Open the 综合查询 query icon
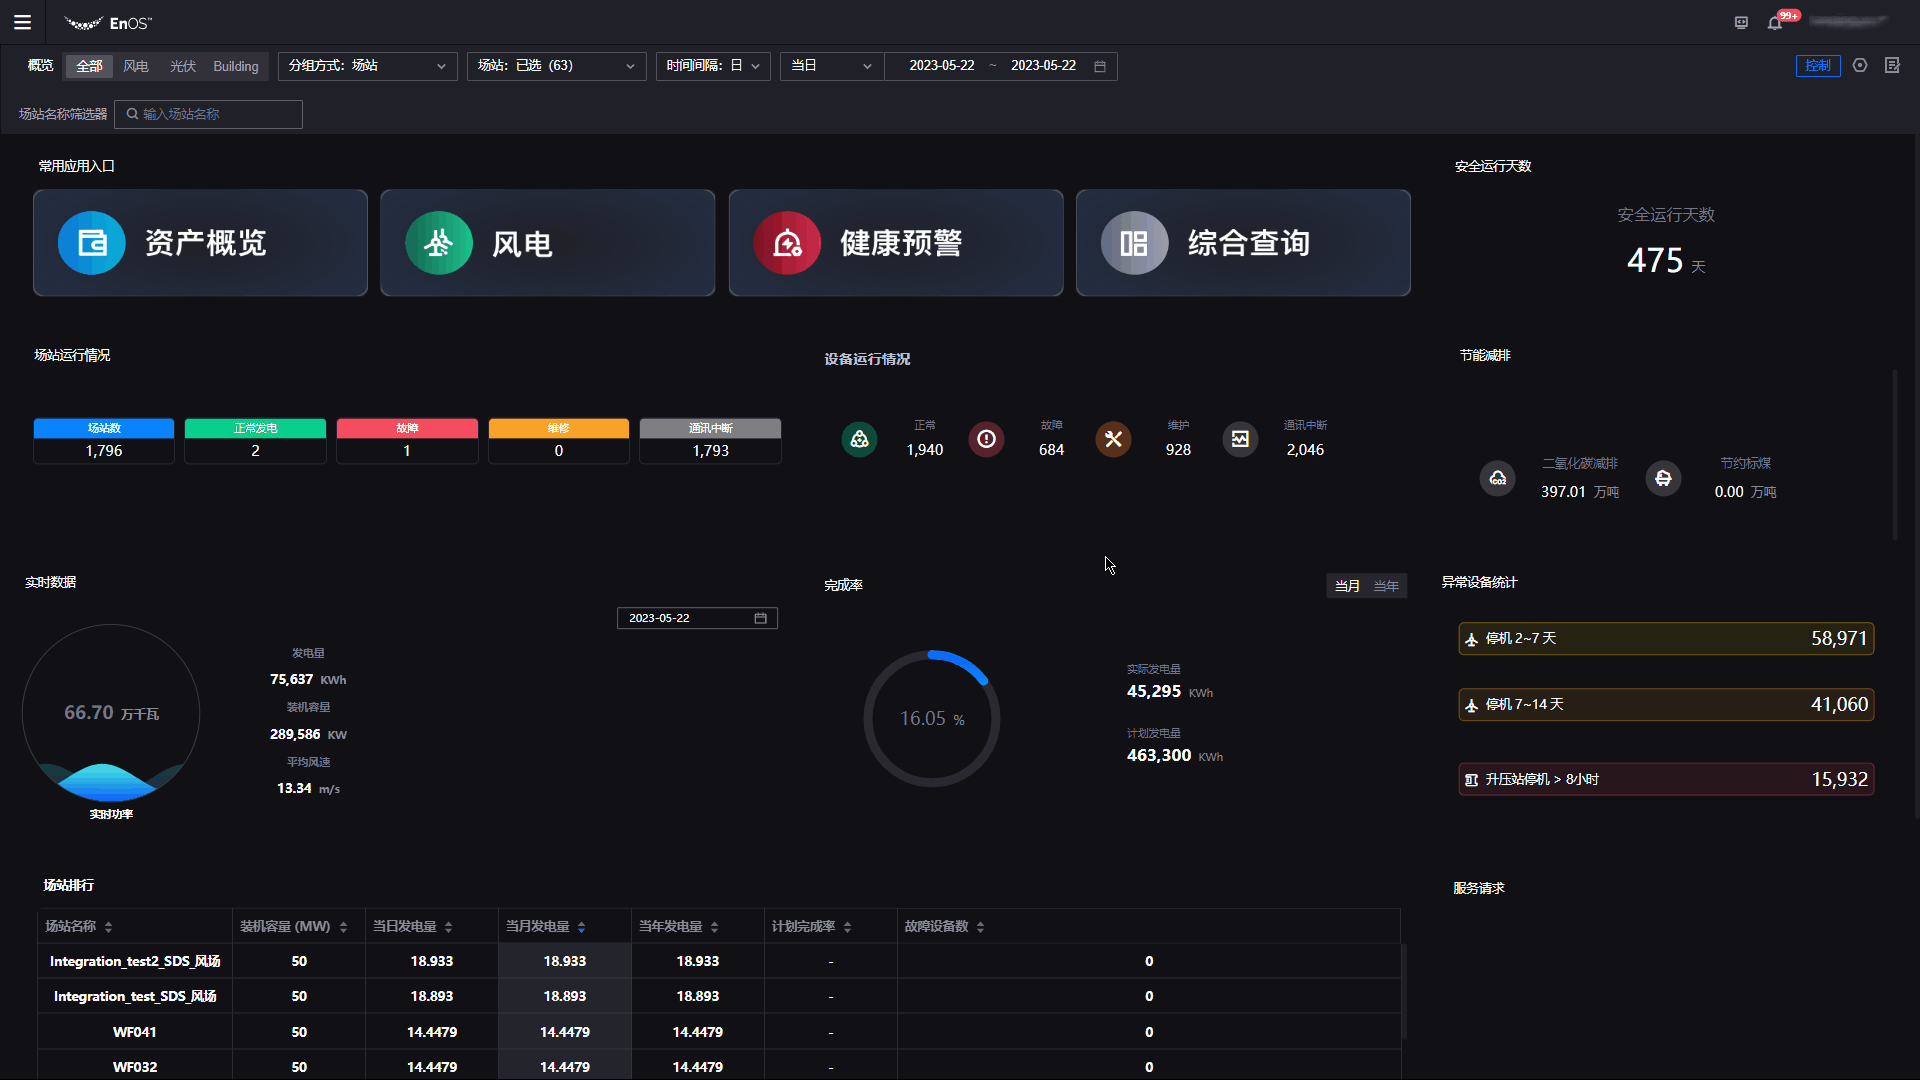Screen dimensions: 1920x1080 click(1134, 243)
